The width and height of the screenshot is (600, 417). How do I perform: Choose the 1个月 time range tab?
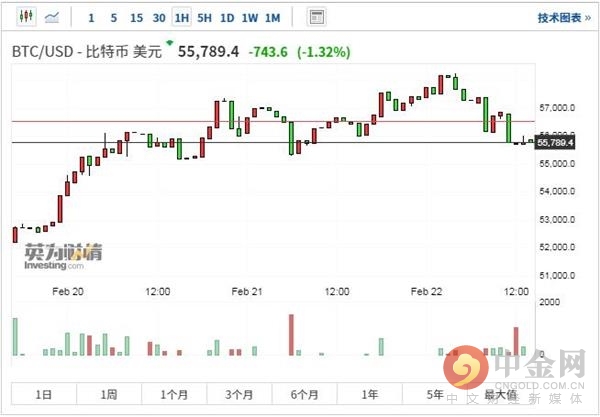[174, 394]
